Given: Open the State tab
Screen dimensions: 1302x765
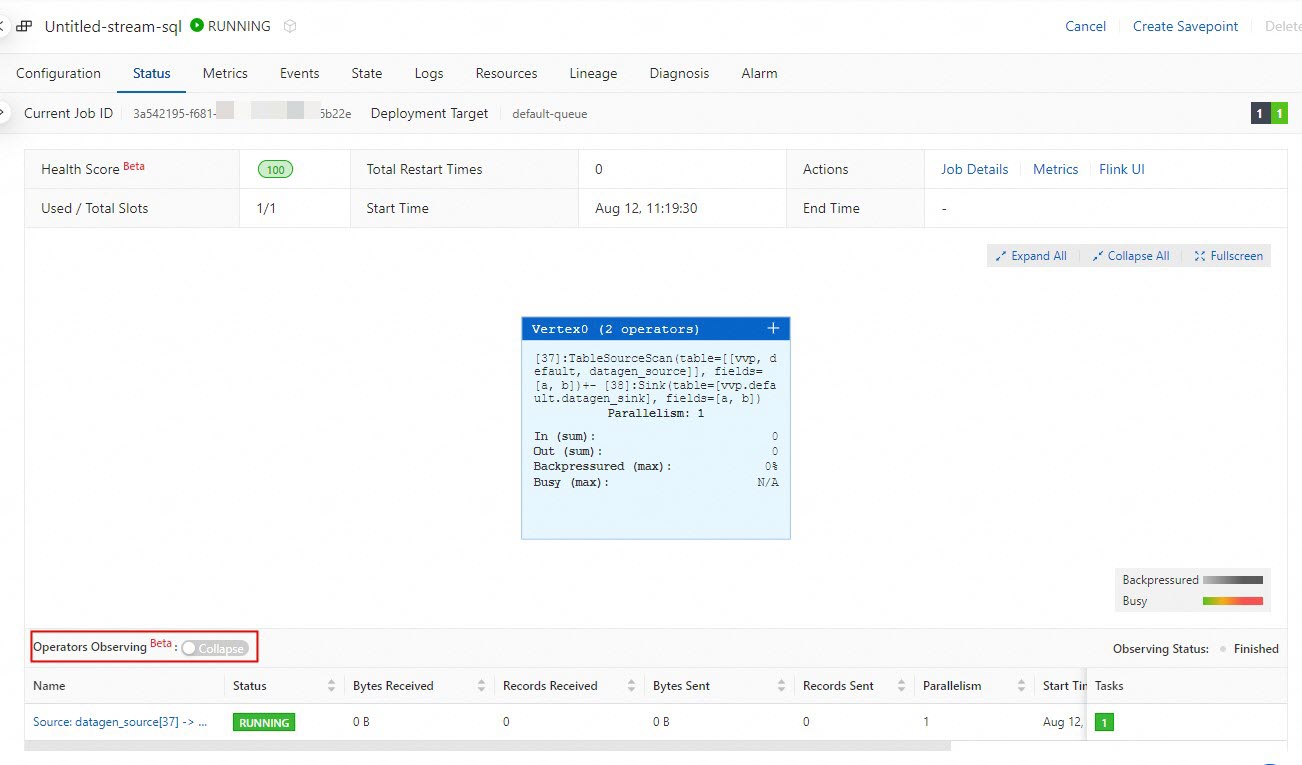Looking at the screenshot, I should pos(367,73).
